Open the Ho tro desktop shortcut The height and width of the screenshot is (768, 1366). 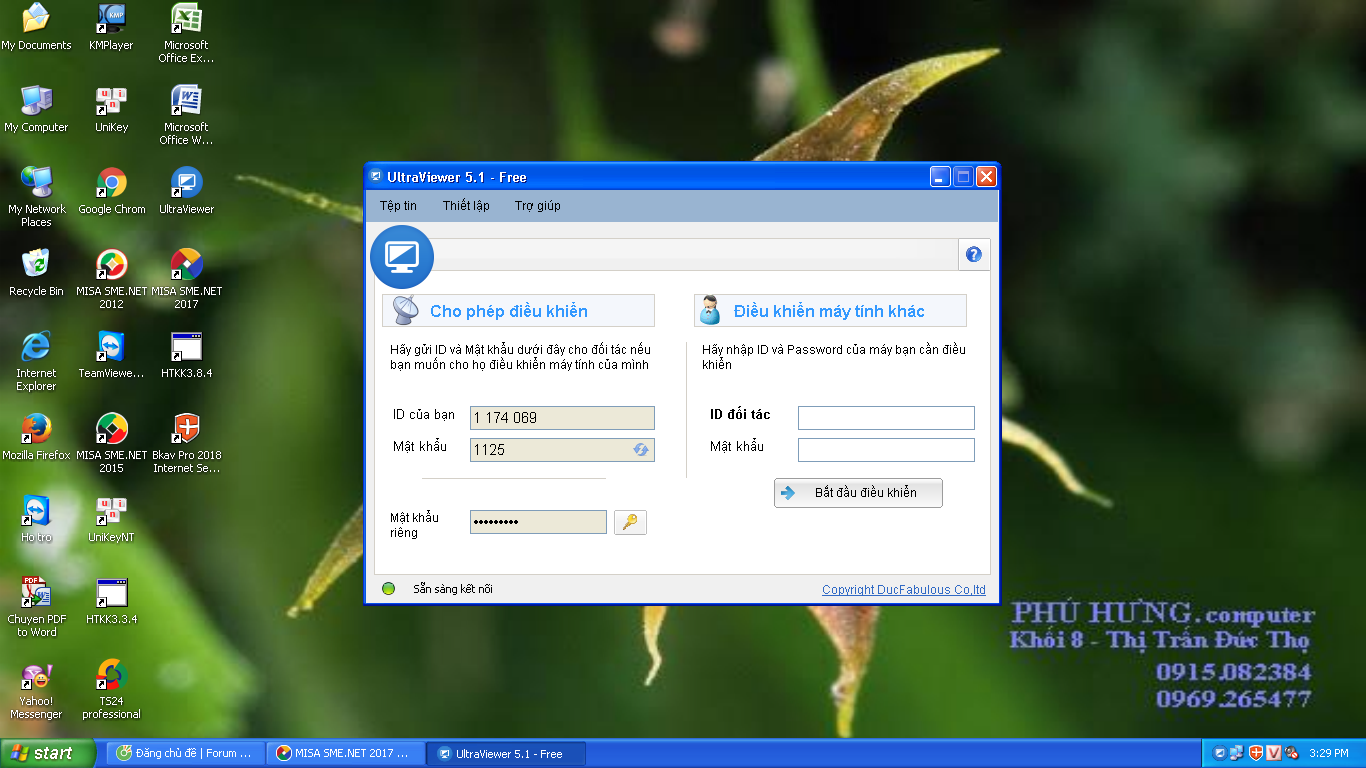point(36,519)
